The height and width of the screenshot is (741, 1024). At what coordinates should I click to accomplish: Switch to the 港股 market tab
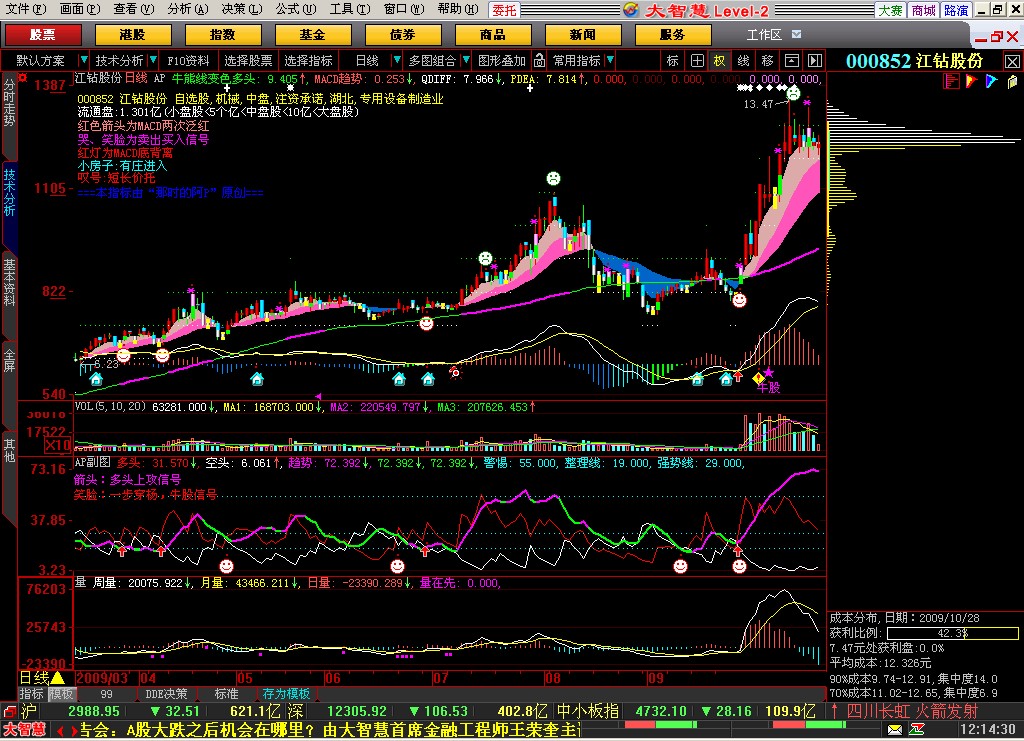[x=133, y=35]
